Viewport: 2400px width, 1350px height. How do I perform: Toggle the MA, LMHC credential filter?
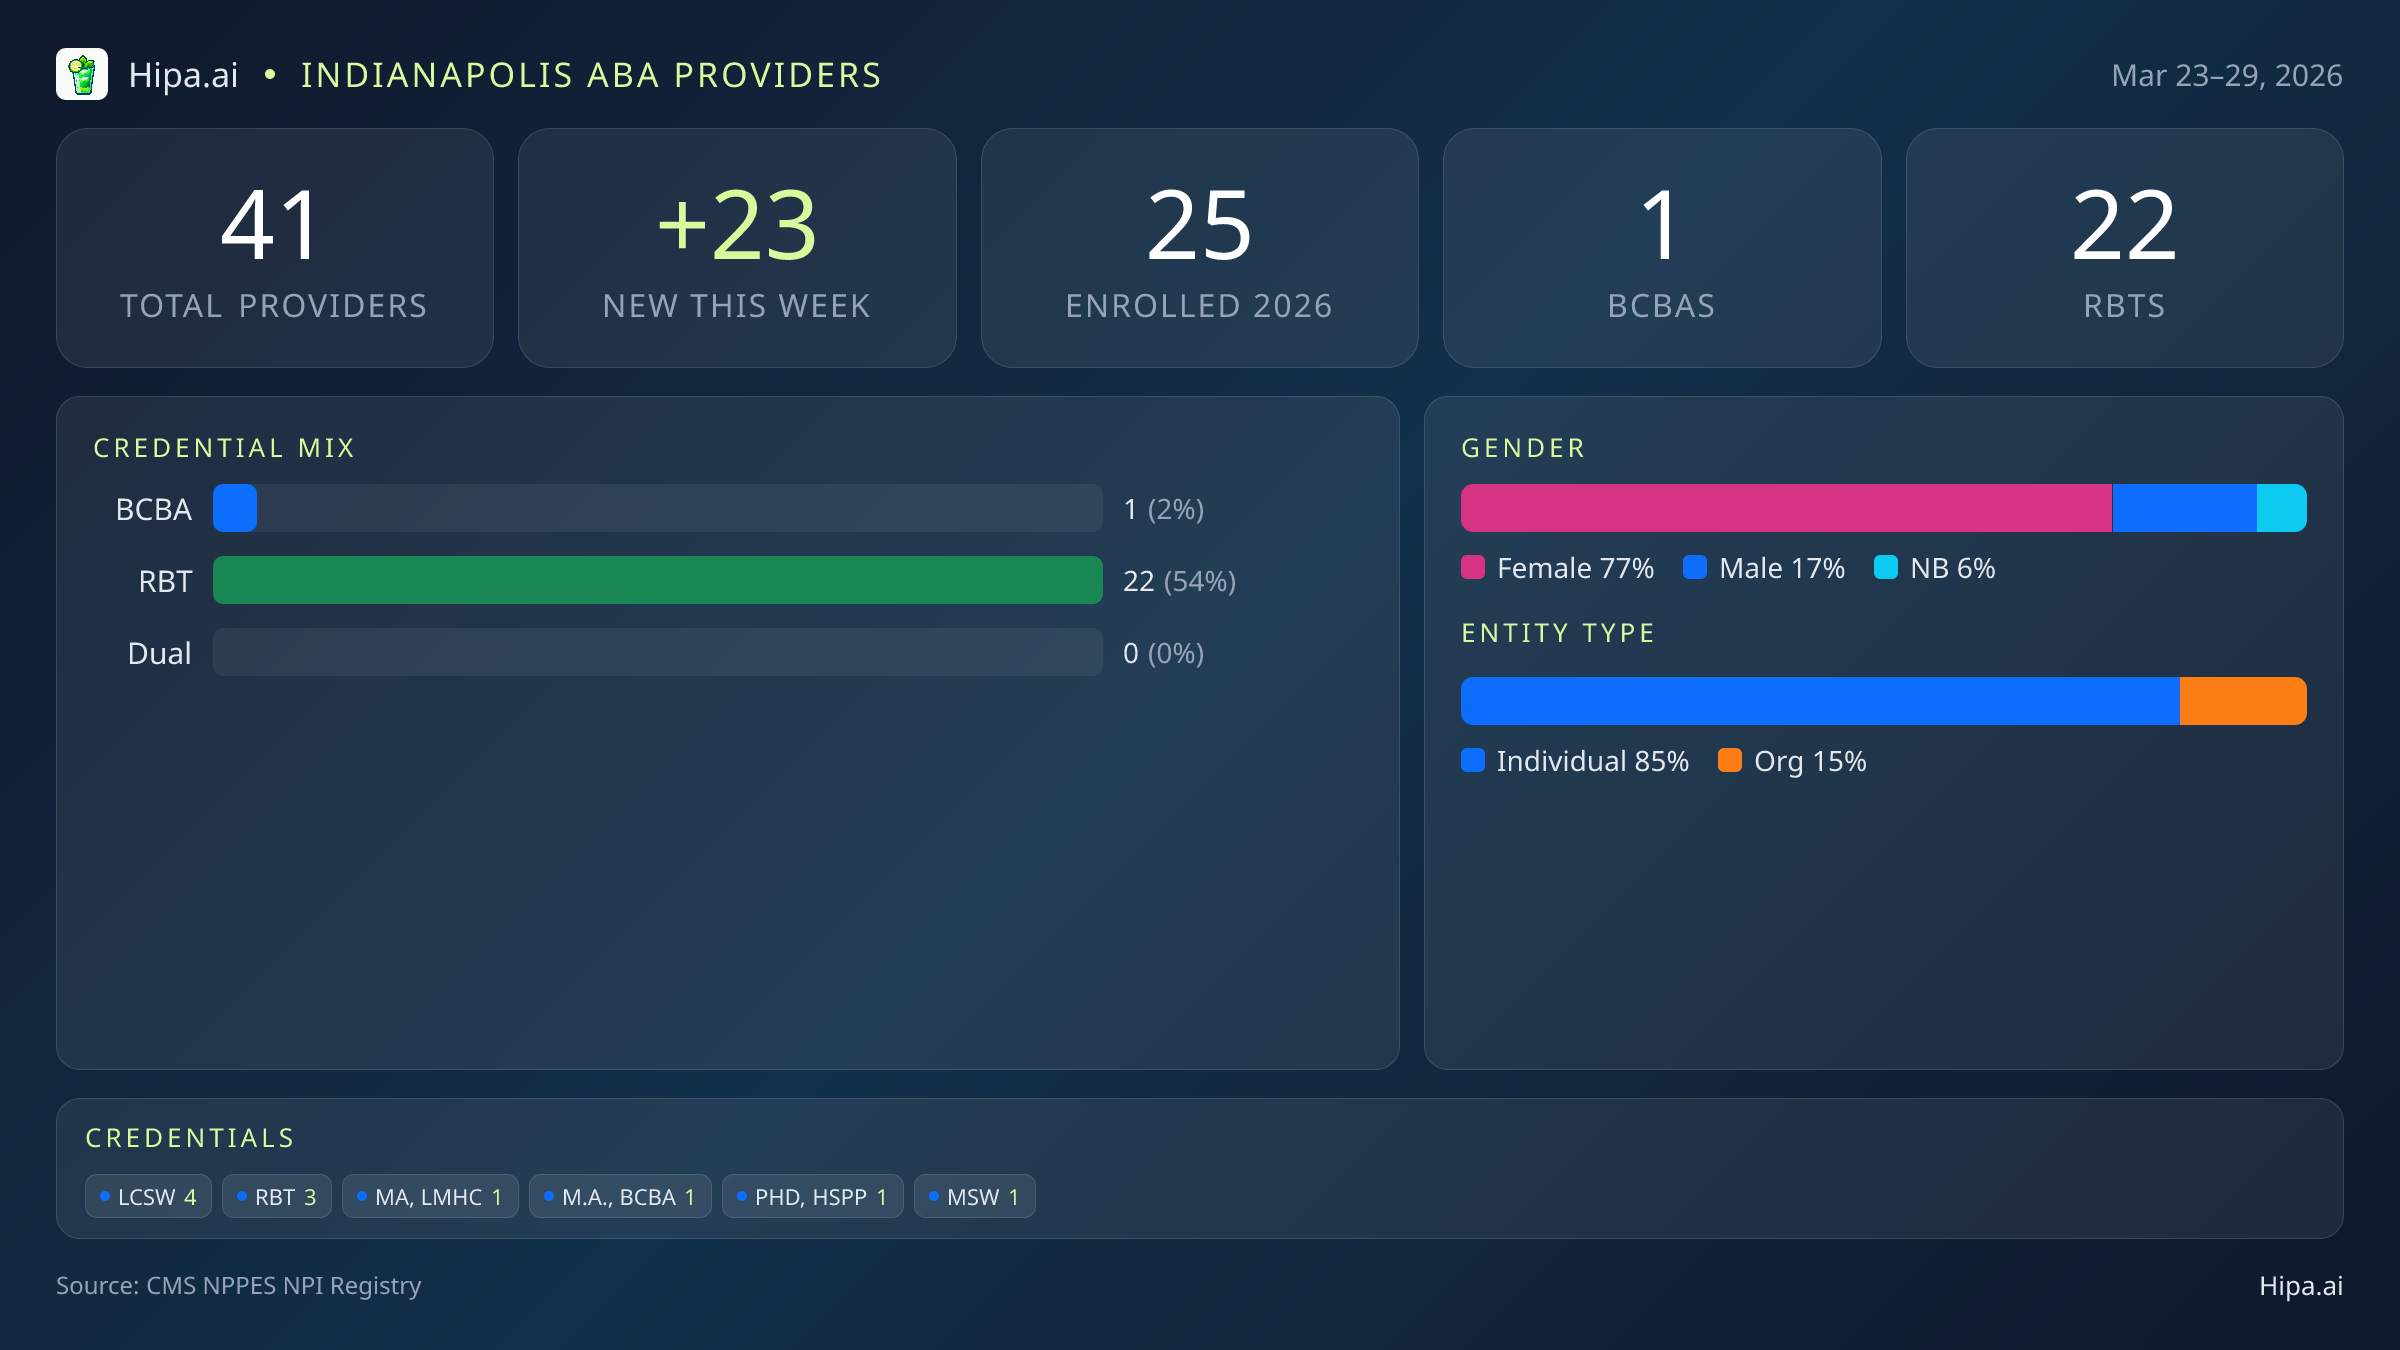(x=430, y=1195)
